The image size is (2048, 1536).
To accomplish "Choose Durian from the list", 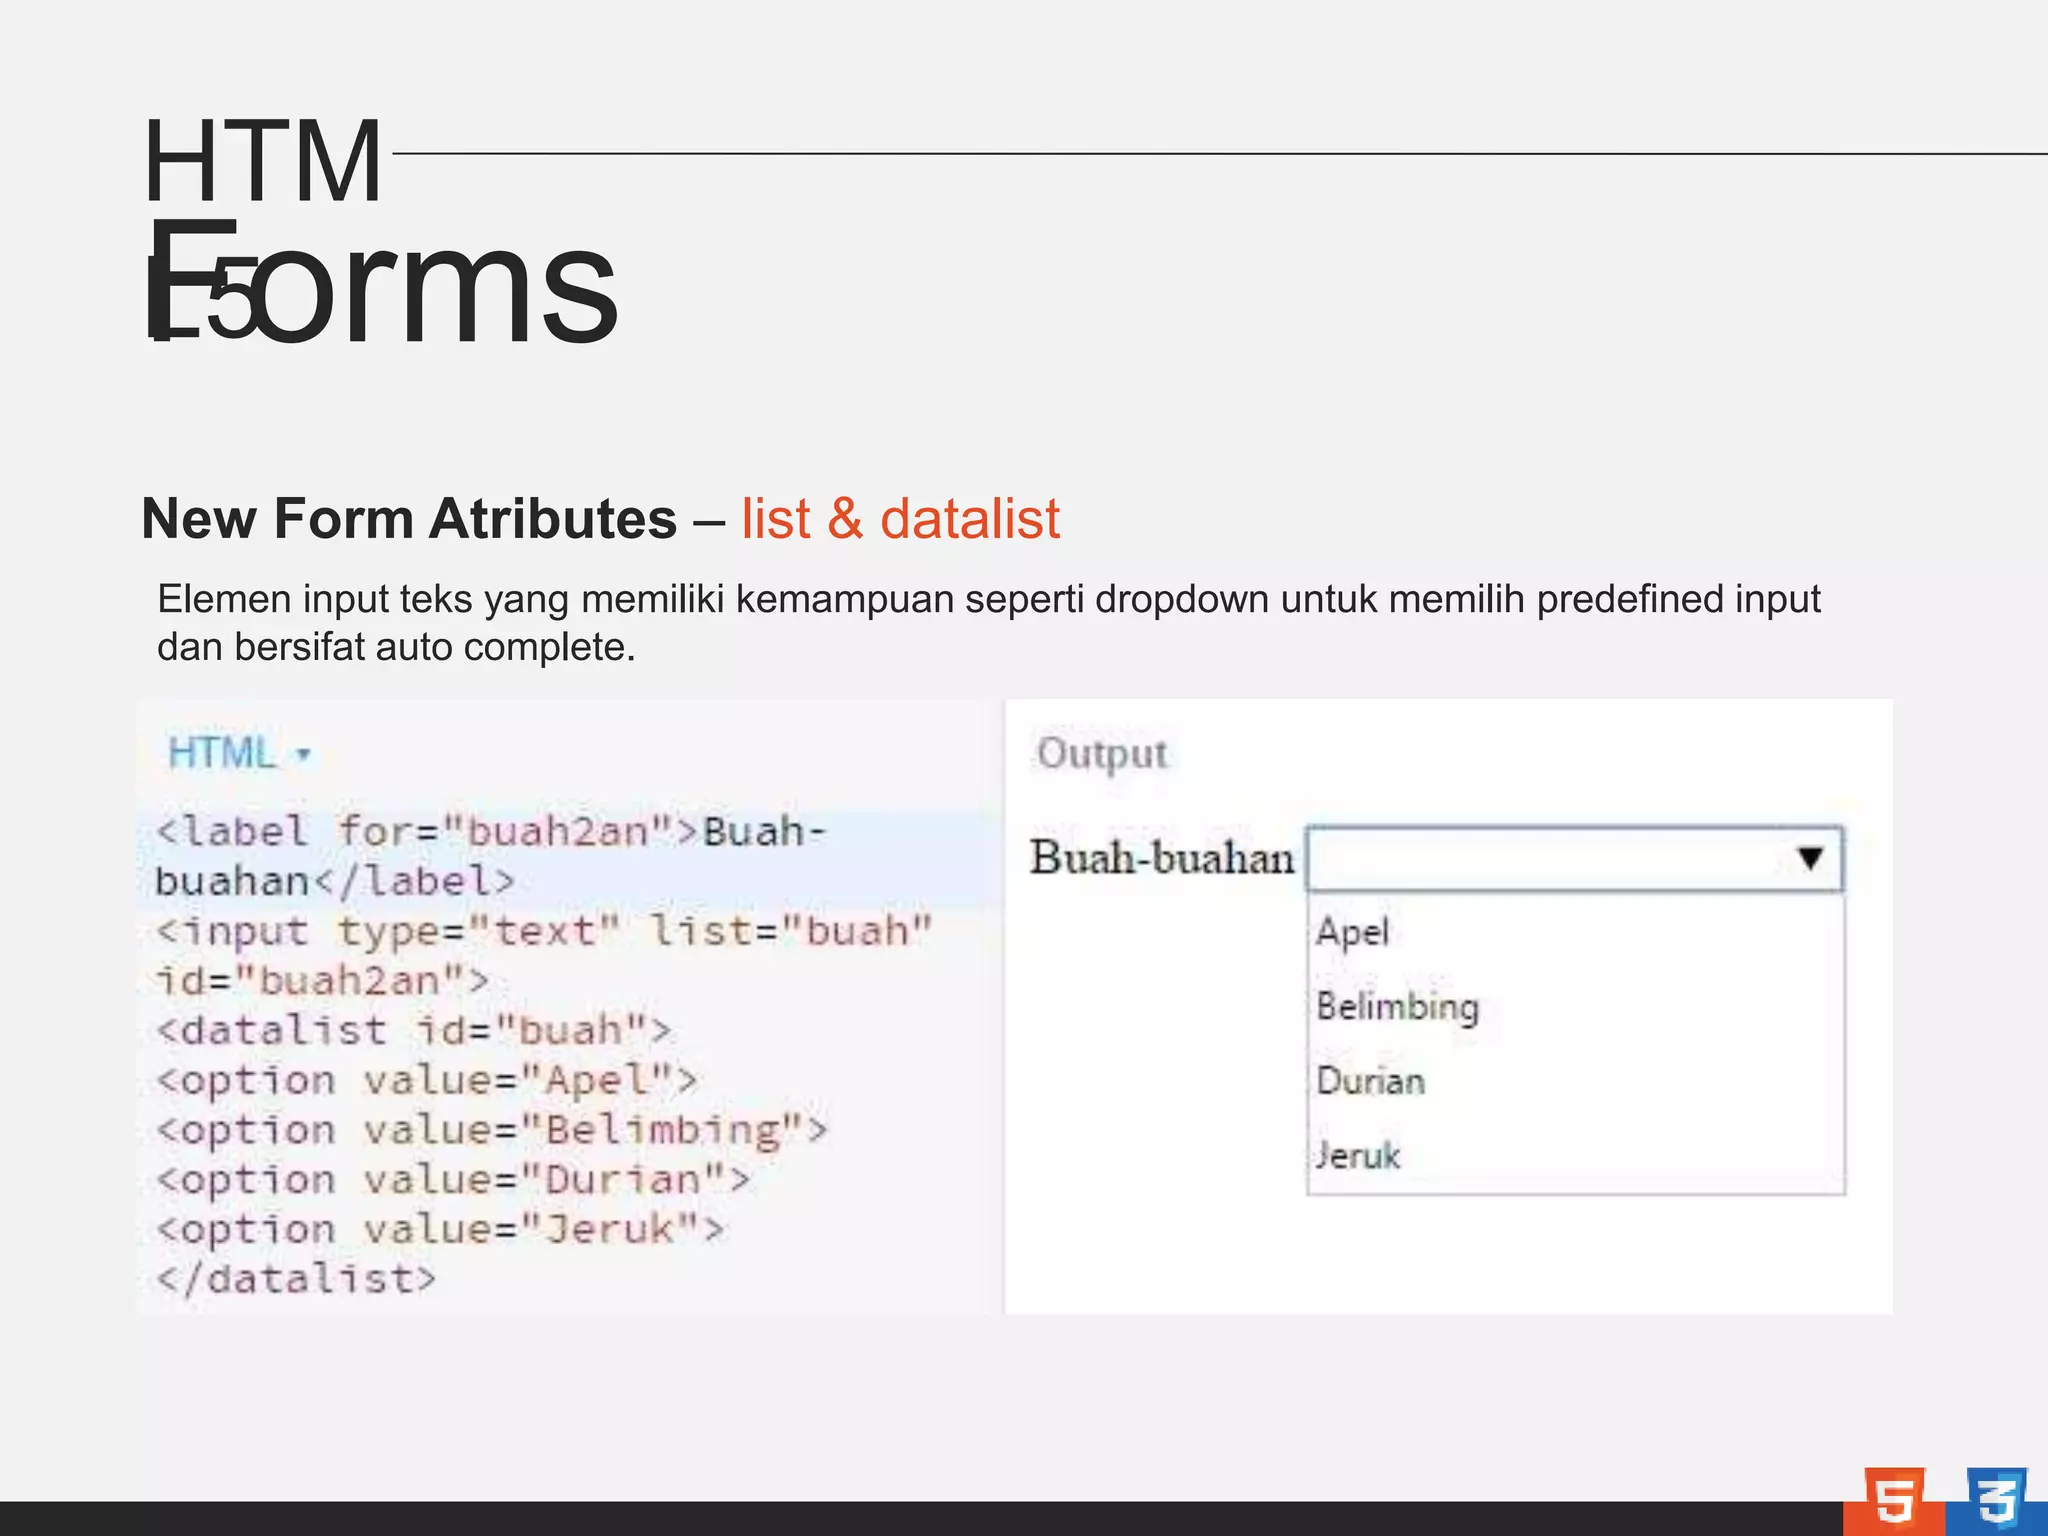I will (x=1370, y=1081).
